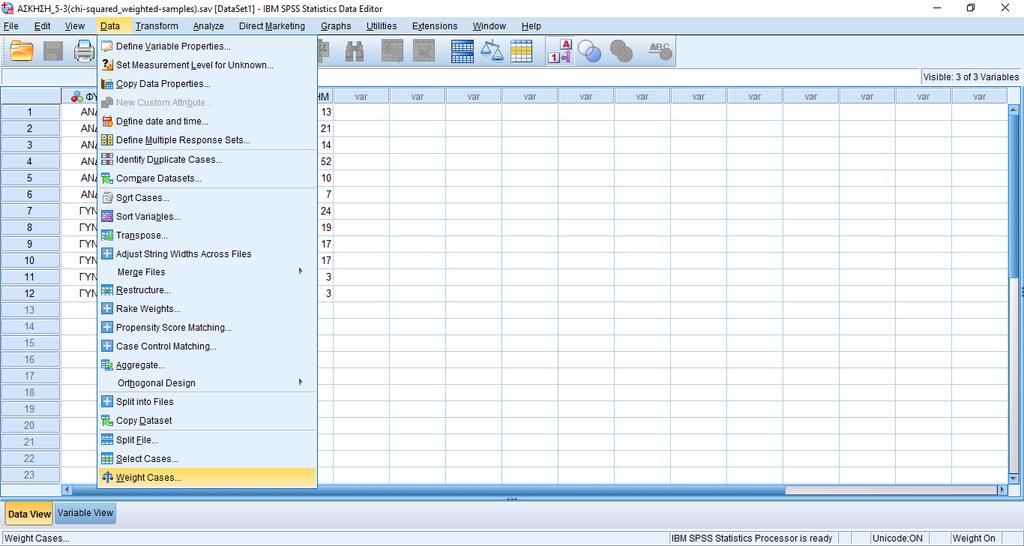Switch to the Variable View tab
Viewport: 1024px width, 546px height.
pyautogui.click(x=86, y=513)
